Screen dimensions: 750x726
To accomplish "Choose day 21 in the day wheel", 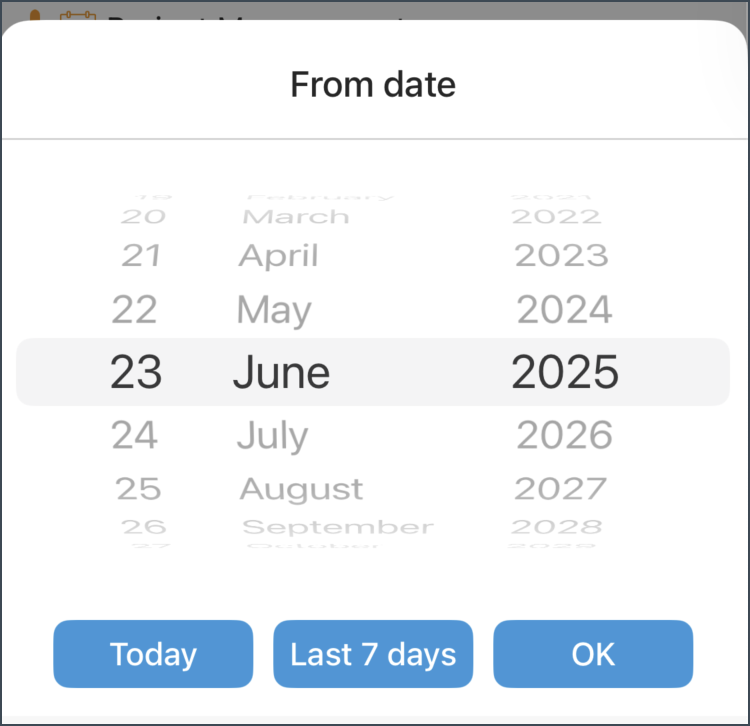I will 141,255.
